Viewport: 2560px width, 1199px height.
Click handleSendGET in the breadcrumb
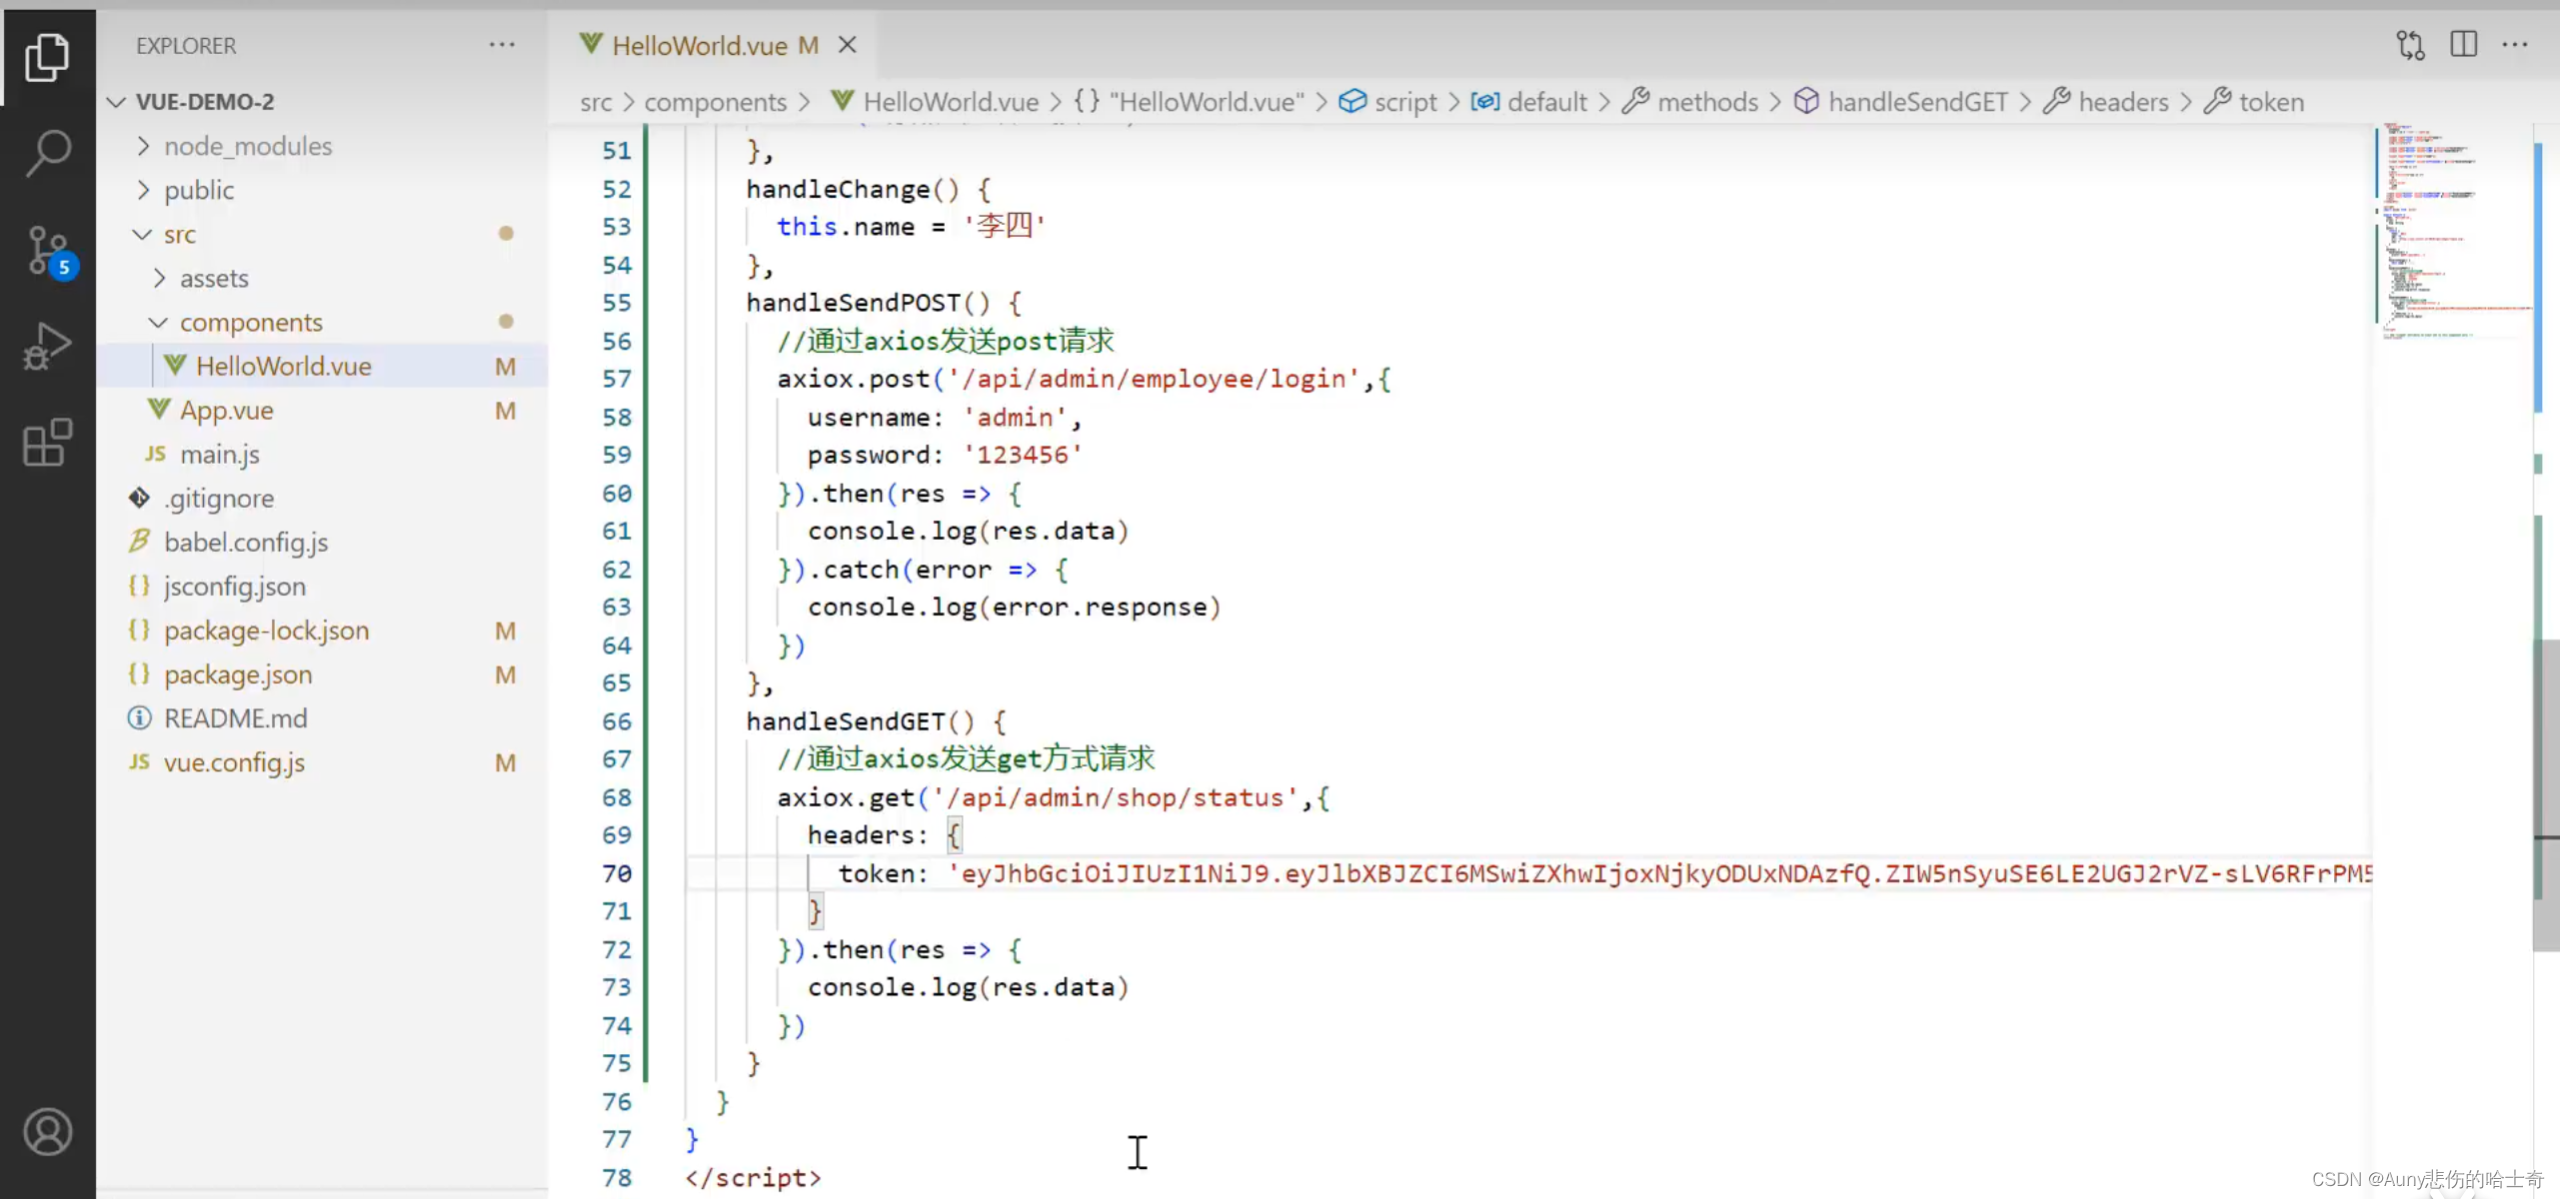(1917, 102)
